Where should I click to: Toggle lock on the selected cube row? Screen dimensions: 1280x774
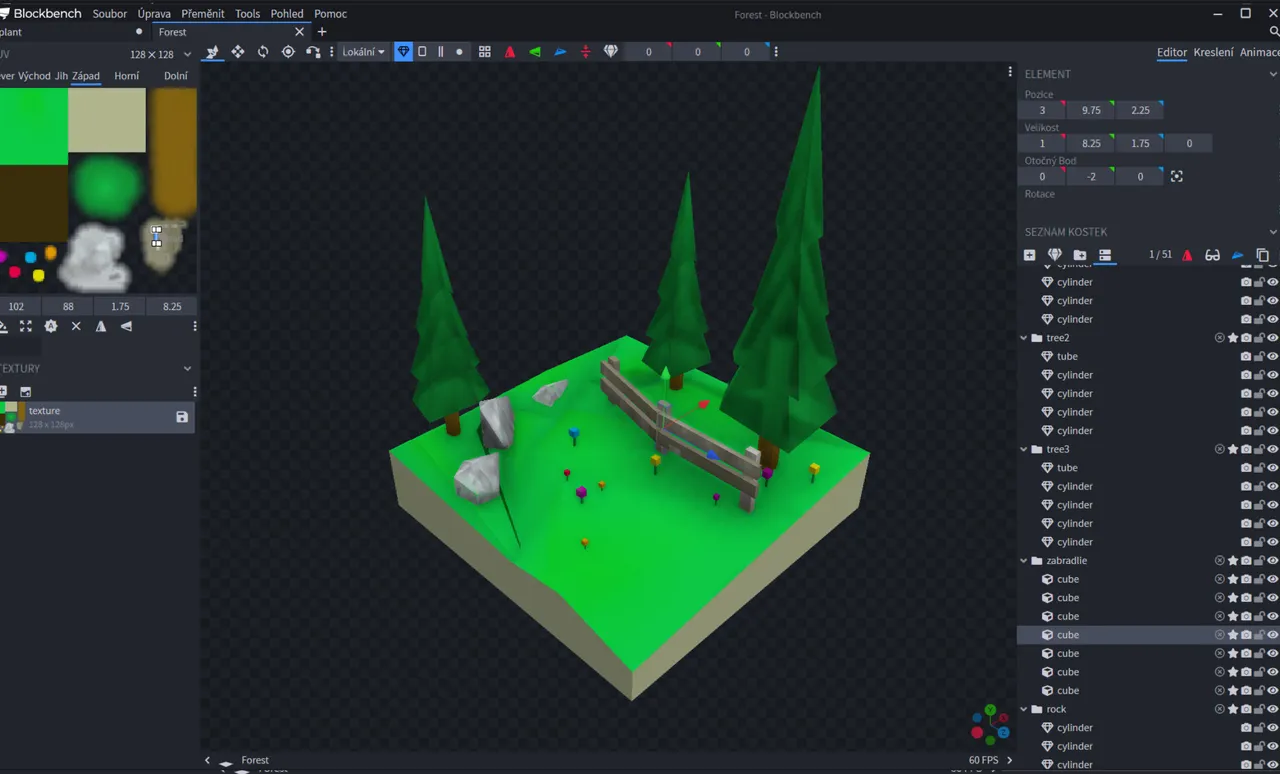pyautogui.click(x=1259, y=635)
